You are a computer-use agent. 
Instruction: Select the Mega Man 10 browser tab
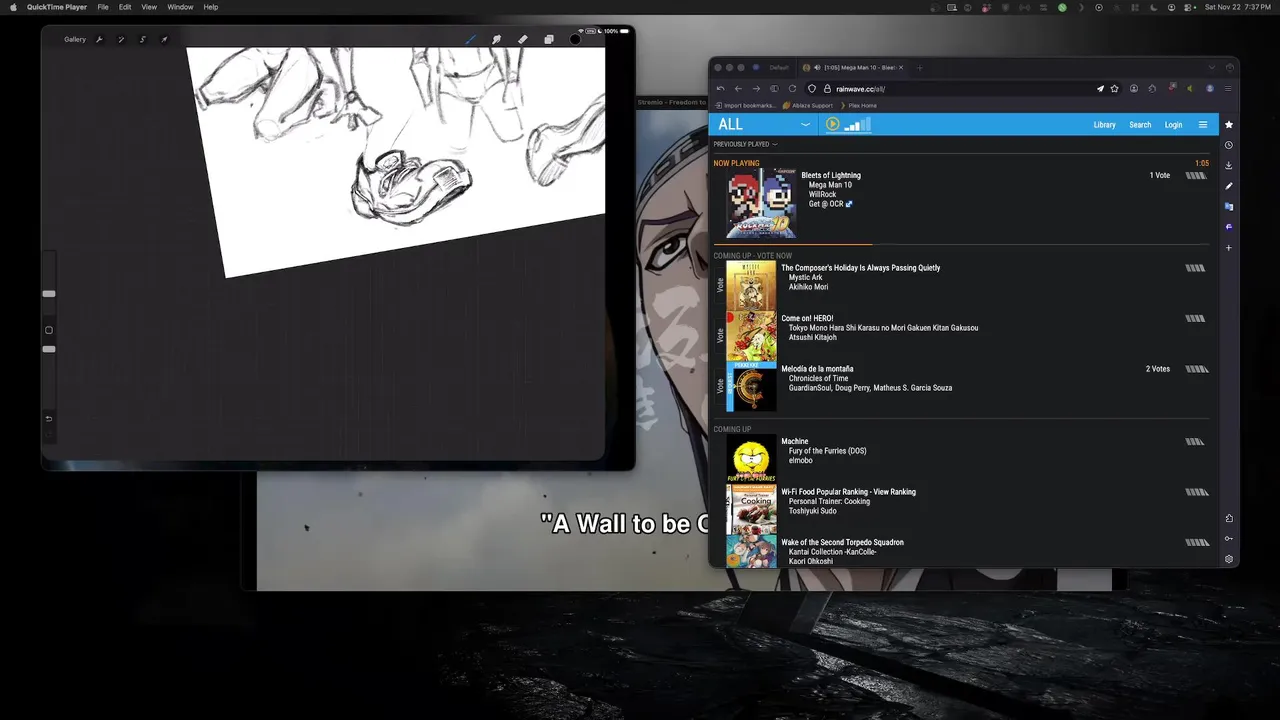click(x=852, y=68)
